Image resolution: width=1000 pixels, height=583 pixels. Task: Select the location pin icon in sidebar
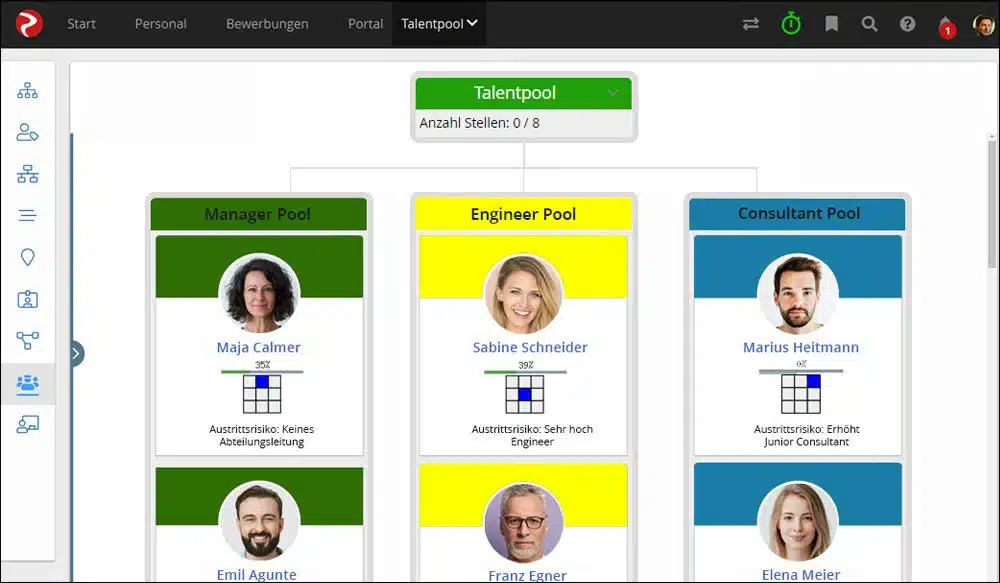click(x=27, y=257)
